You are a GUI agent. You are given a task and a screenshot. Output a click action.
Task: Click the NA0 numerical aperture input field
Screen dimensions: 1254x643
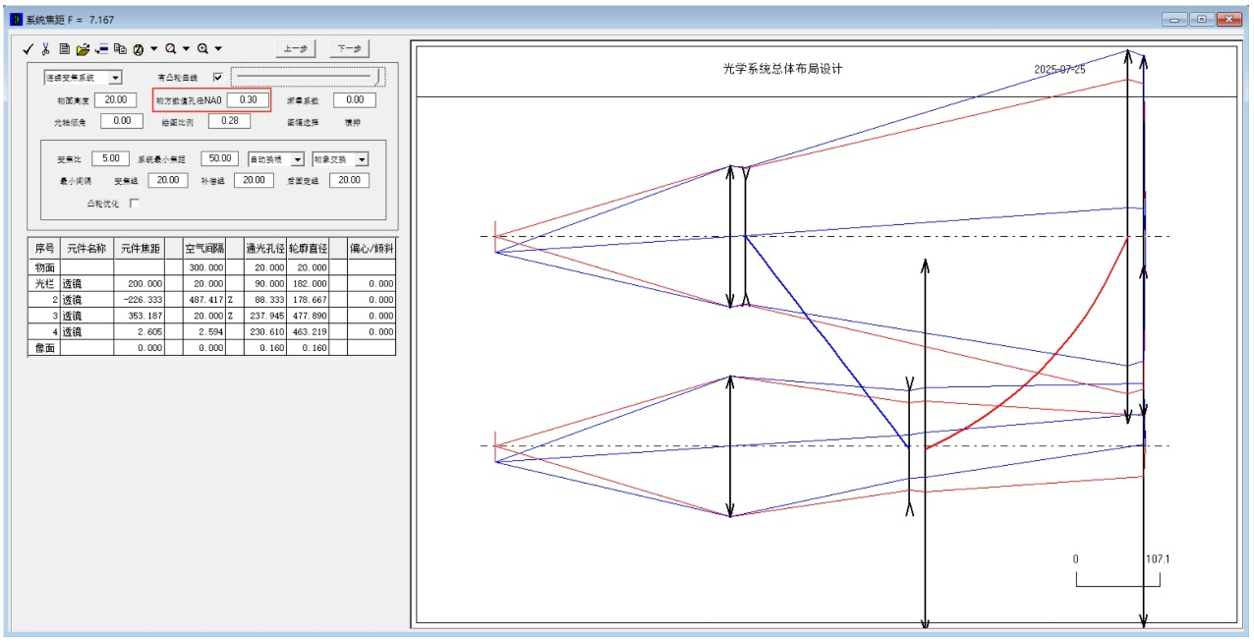248,100
